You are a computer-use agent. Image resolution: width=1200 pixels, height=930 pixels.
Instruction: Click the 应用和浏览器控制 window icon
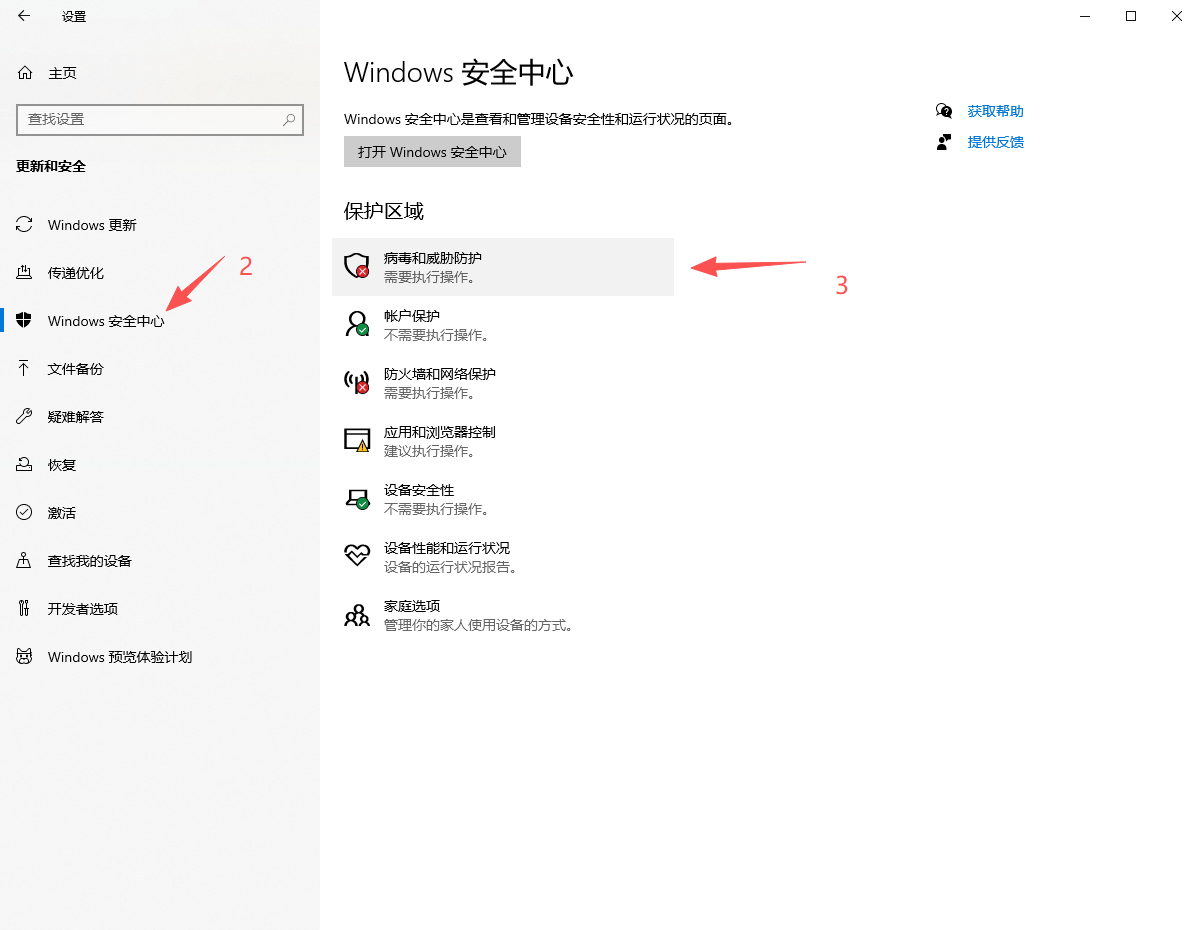(357, 439)
